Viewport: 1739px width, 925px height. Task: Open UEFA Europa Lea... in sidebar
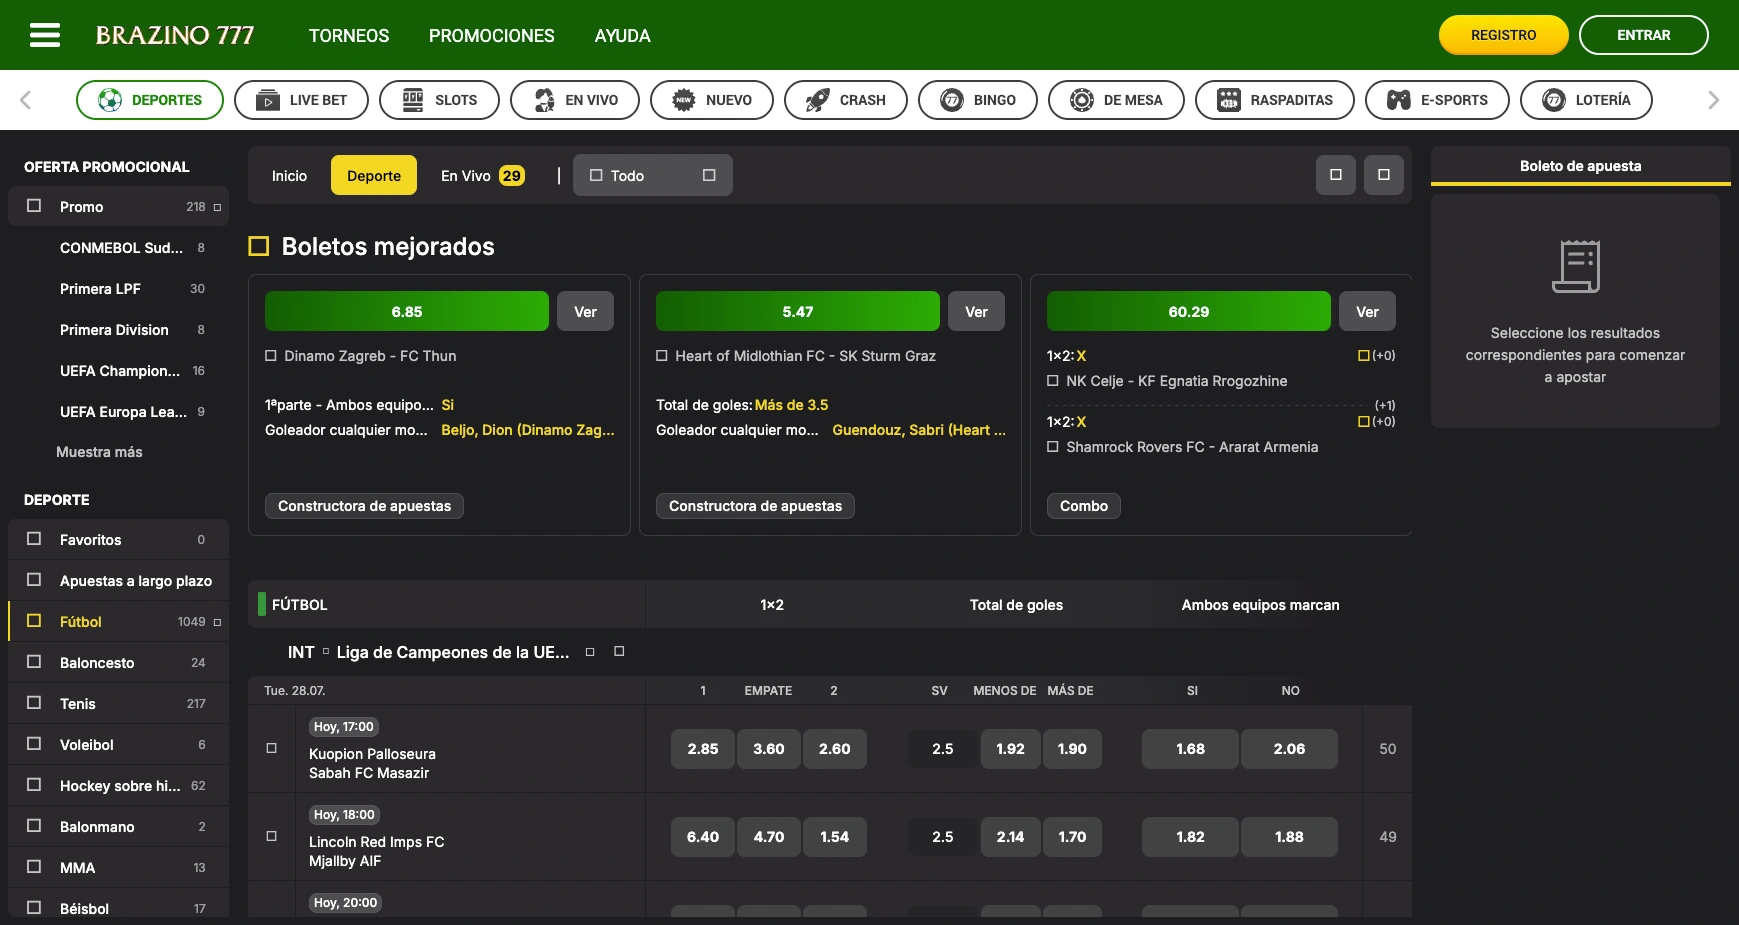point(119,412)
